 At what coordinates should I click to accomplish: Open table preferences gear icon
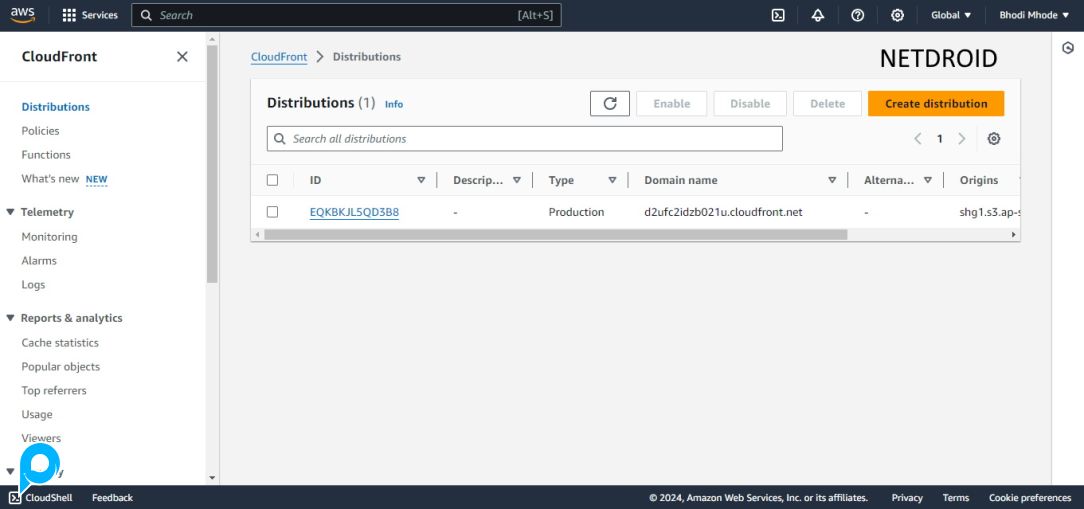click(x=993, y=139)
